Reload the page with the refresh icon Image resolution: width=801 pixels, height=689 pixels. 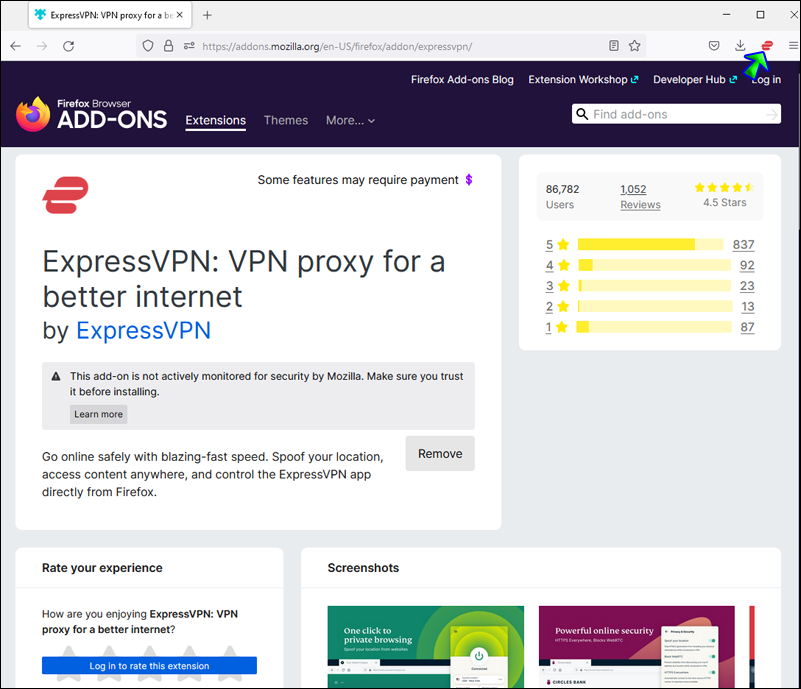pyautogui.click(x=68, y=46)
